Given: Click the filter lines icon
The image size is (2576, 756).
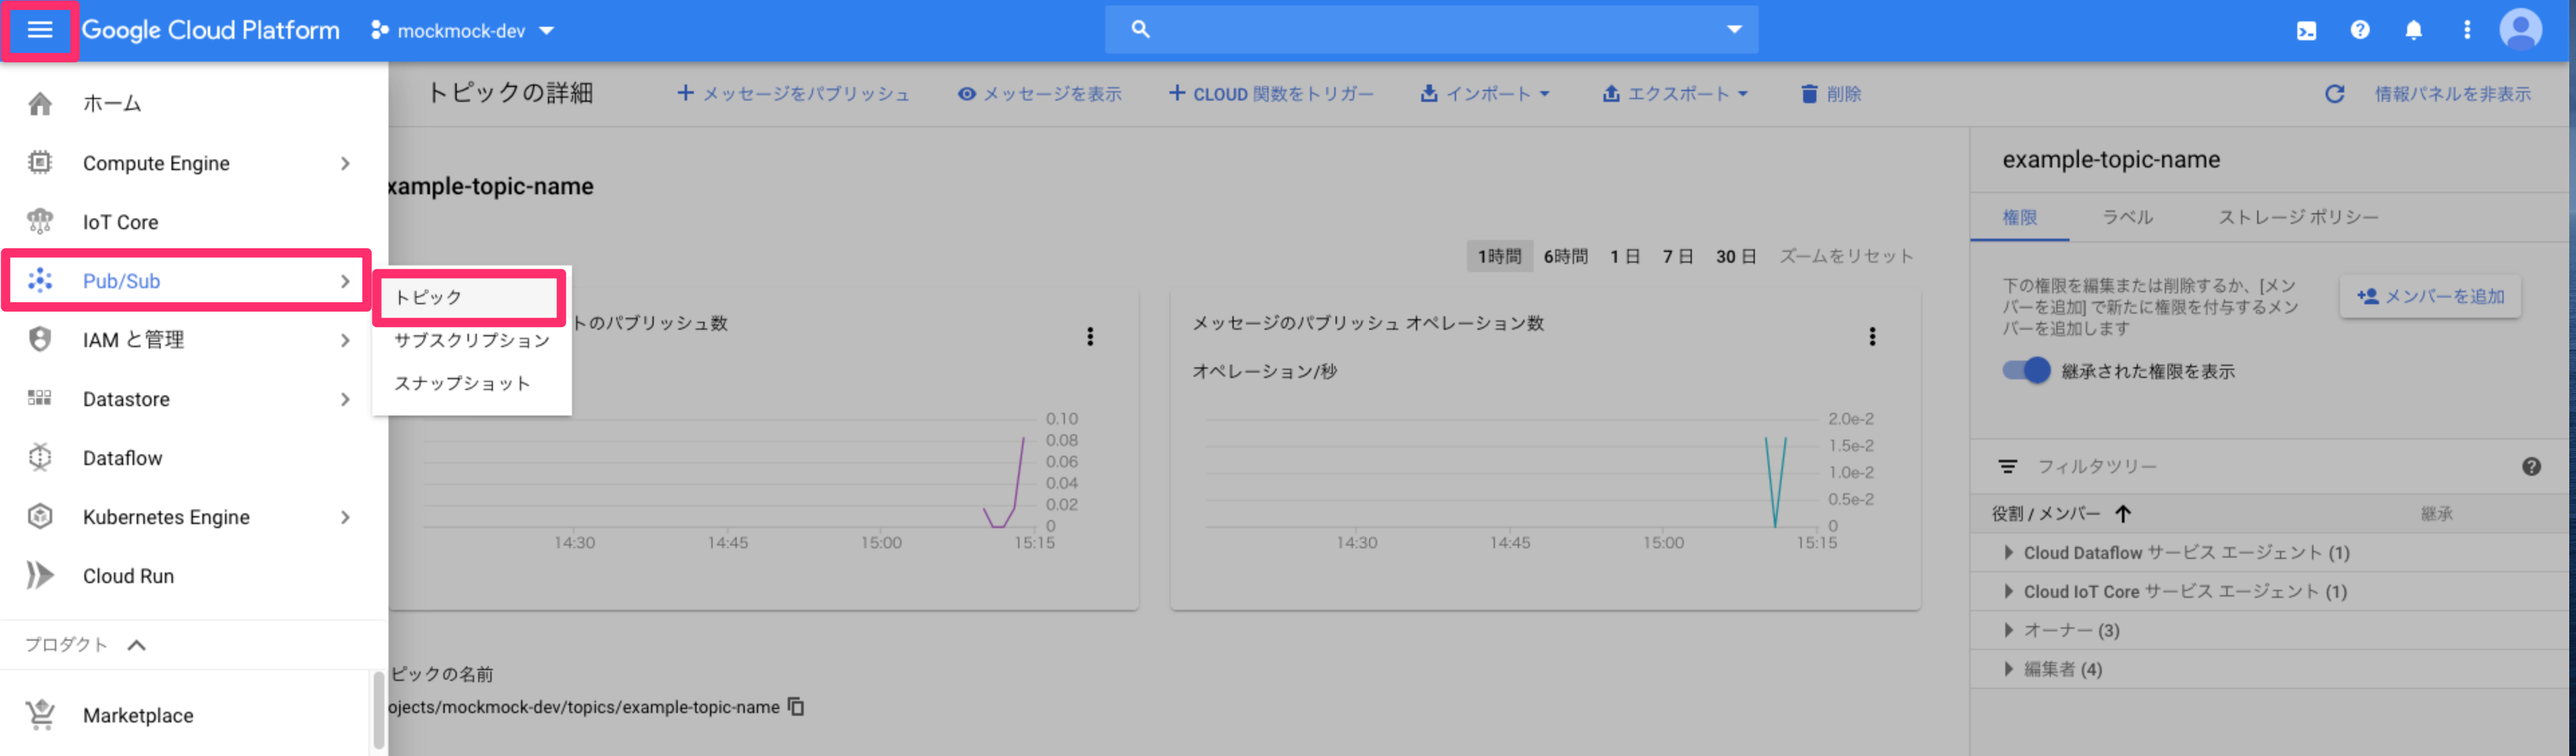Looking at the screenshot, I should (x=2007, y=466).
